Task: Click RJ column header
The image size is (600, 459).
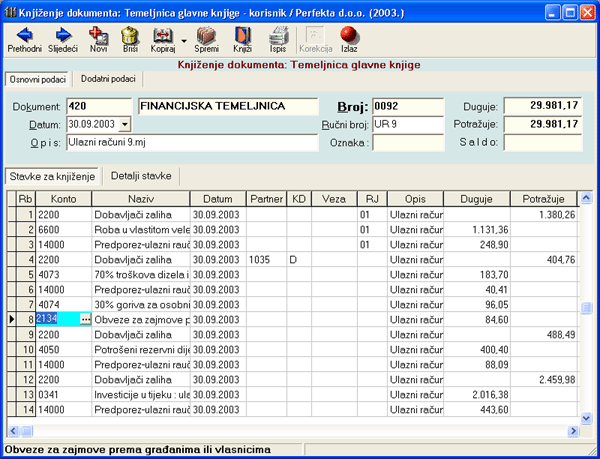Action: 372,199
